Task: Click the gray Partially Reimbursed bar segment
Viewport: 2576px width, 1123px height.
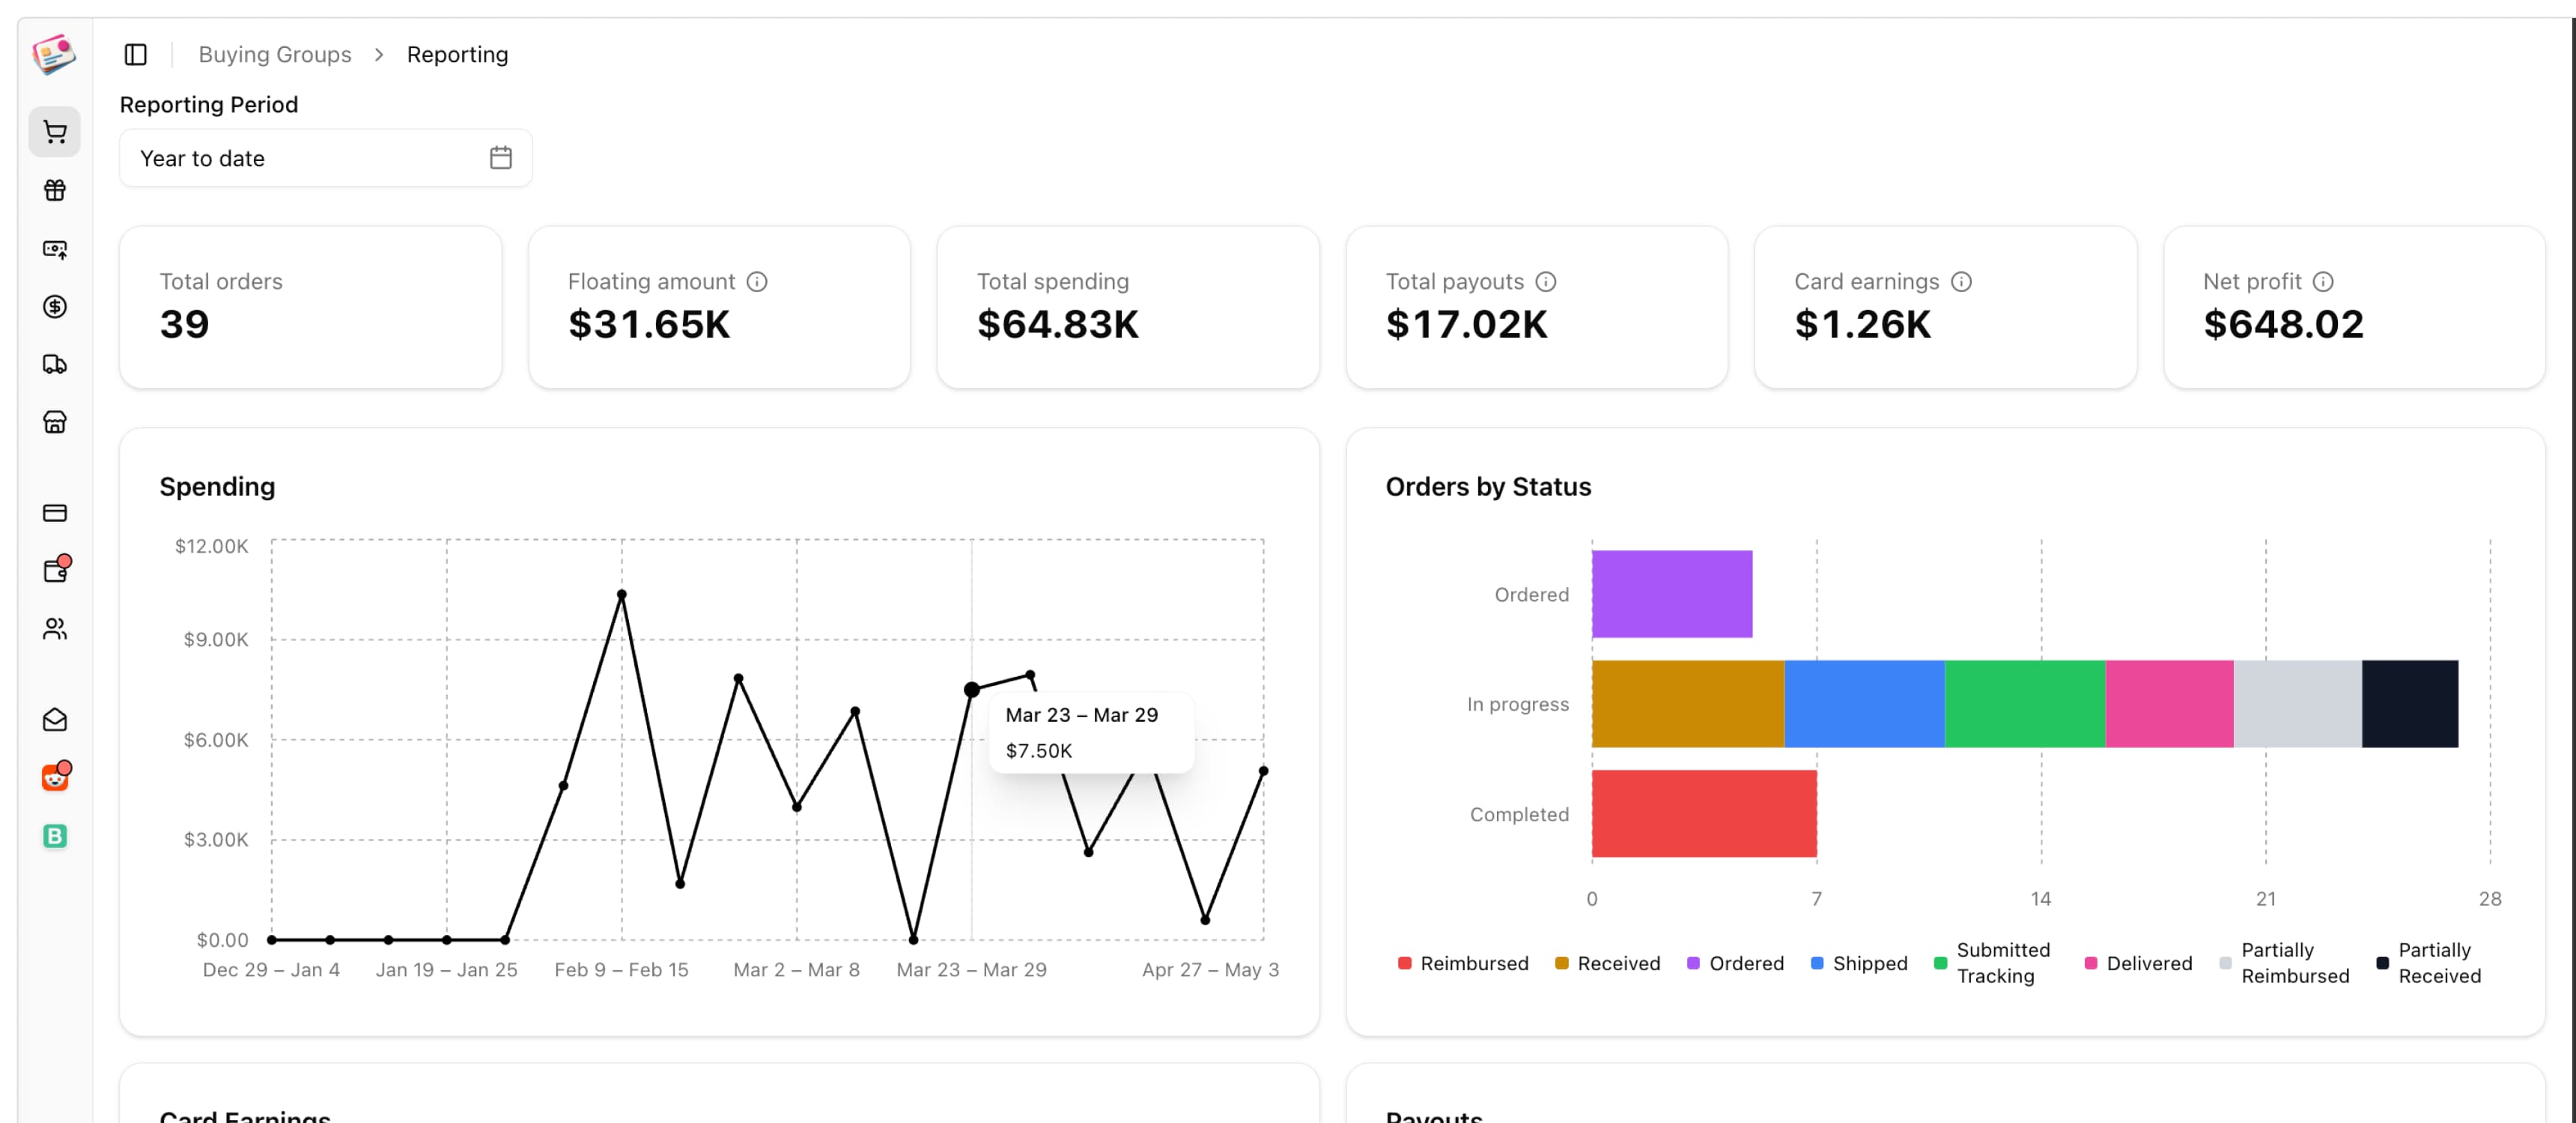Action: pyautogui.click(x=2298, y=704)
